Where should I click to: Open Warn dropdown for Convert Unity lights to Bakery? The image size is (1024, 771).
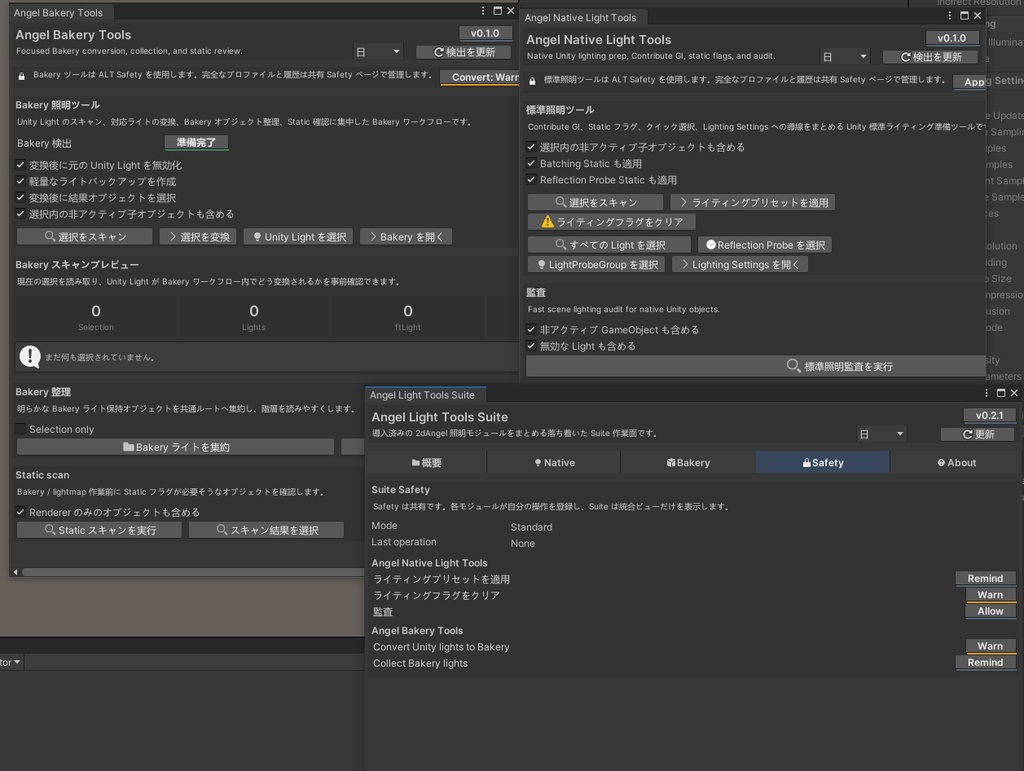click(x=990, y=646)
